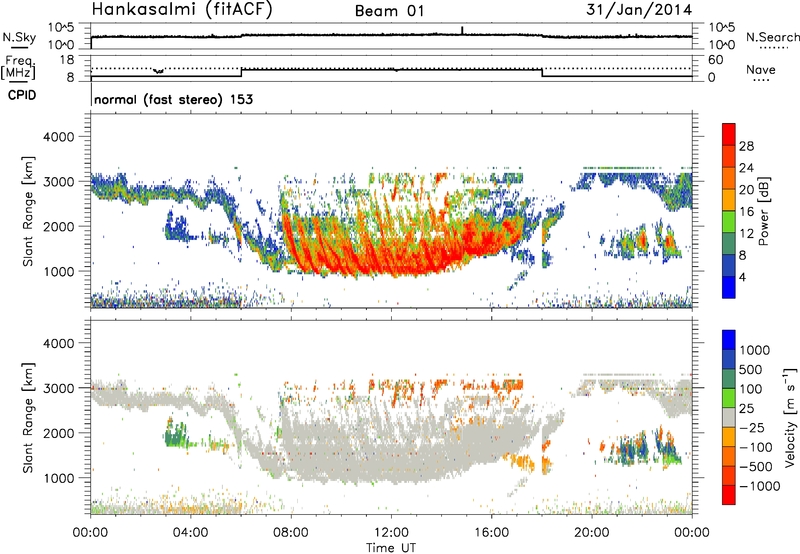
Task: Click the N.Sky axis label
Action: [x=19, y=37]
